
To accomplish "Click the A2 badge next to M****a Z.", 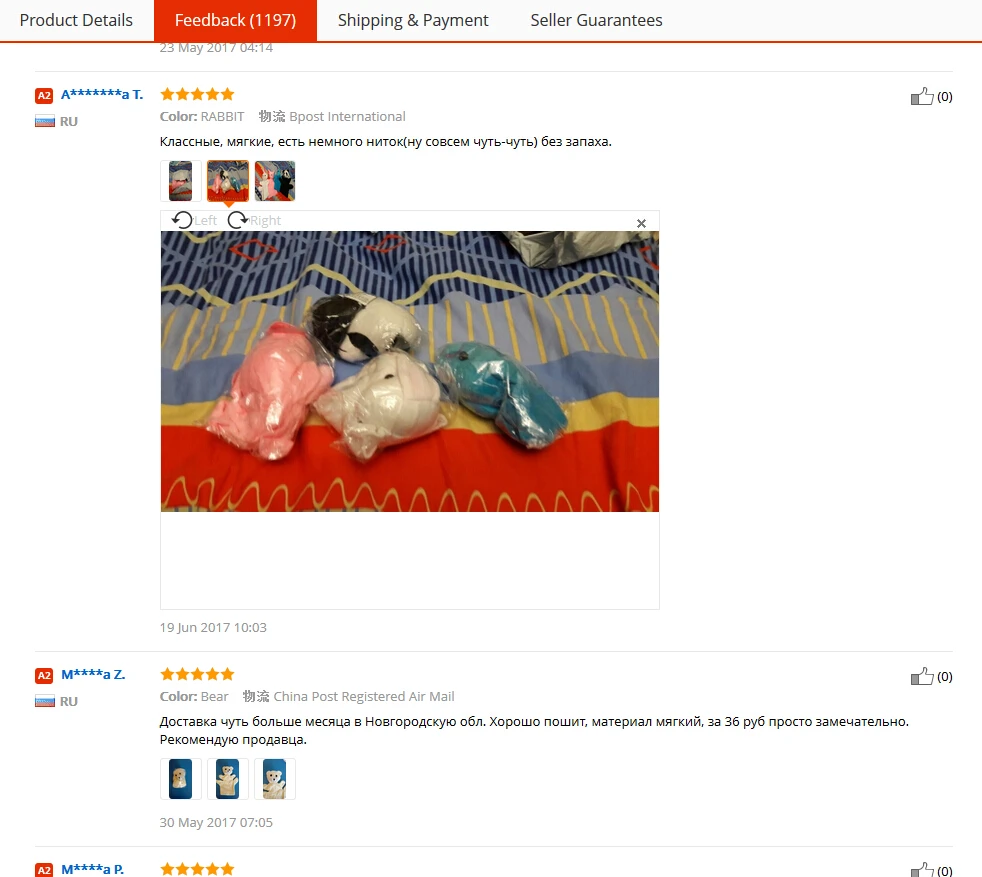I will (44, 675).
